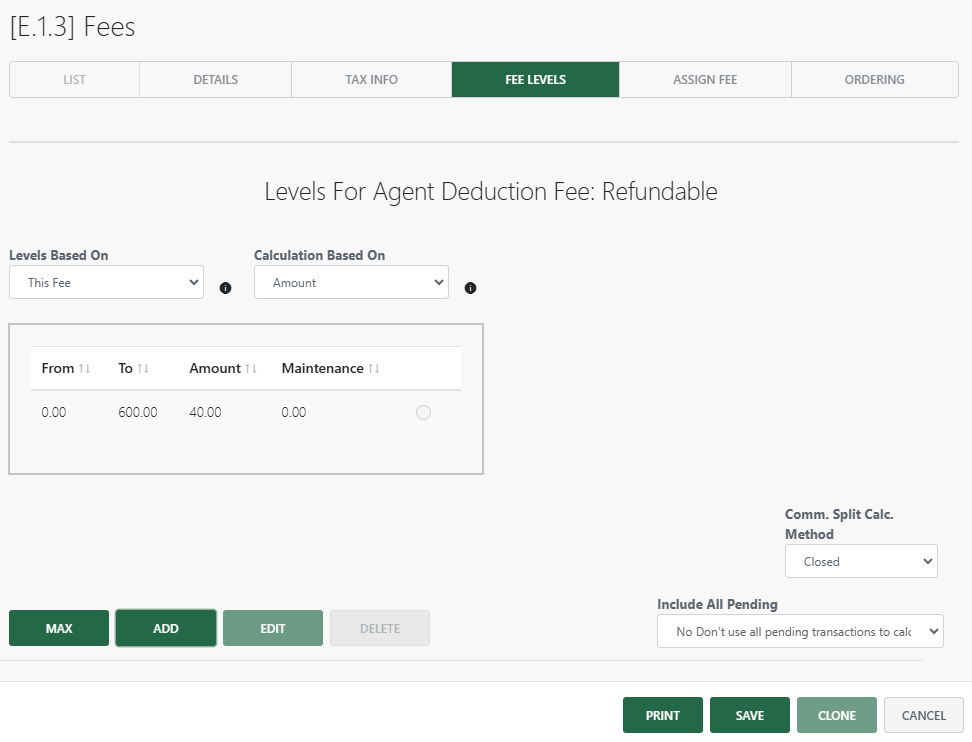Switch to the ASSIGN FEE tab
Viewport: 972px width, 742px height.
tap(704, 79)
